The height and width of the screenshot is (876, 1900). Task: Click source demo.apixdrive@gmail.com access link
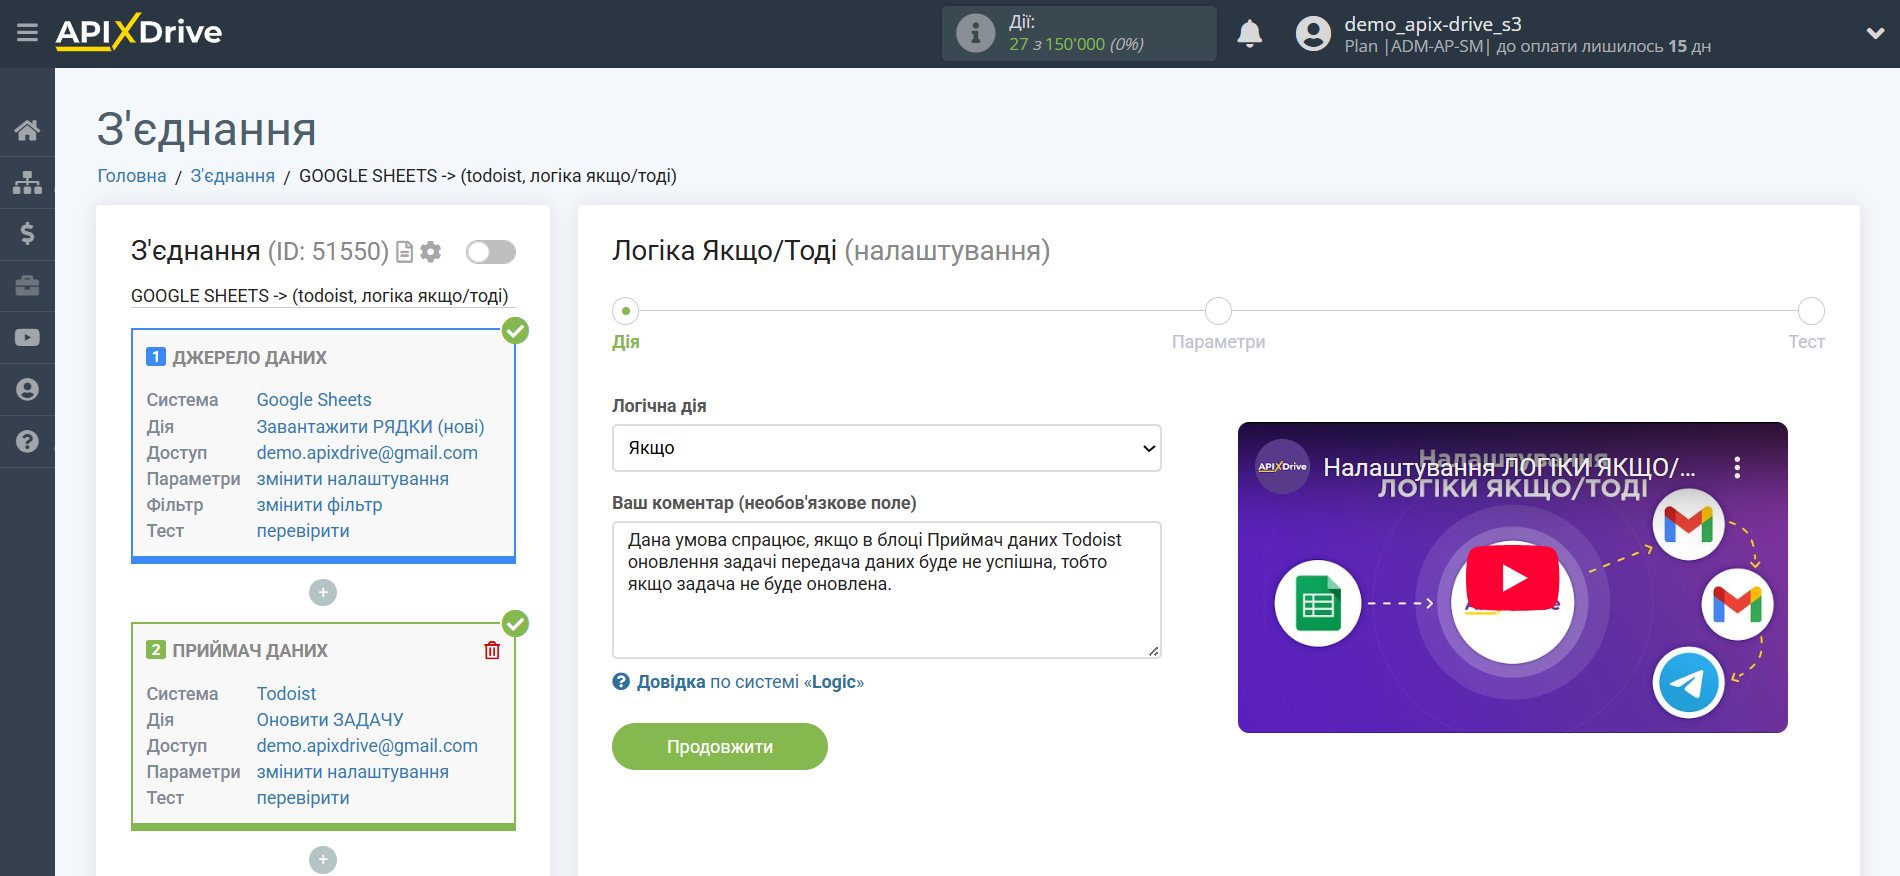click(x=367, y=453)
